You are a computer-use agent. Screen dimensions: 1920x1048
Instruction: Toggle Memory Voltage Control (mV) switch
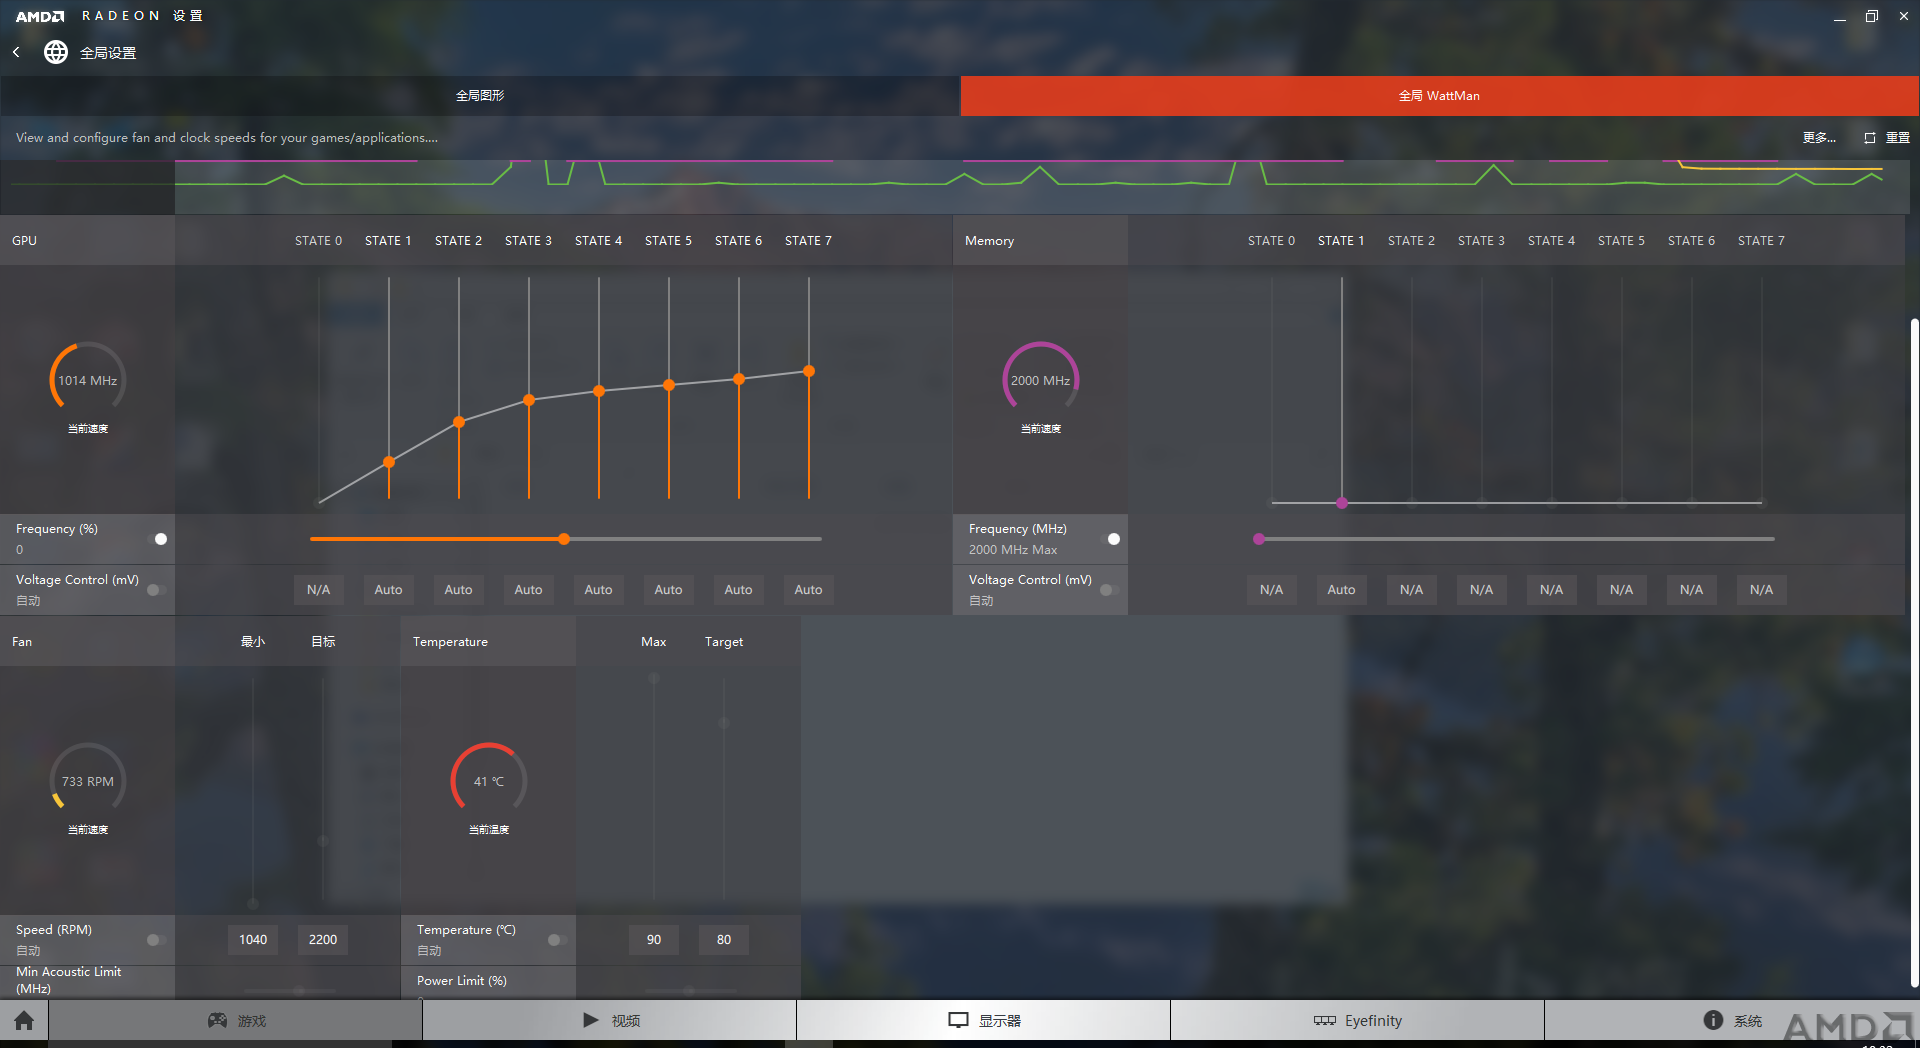coord(1110,590)
